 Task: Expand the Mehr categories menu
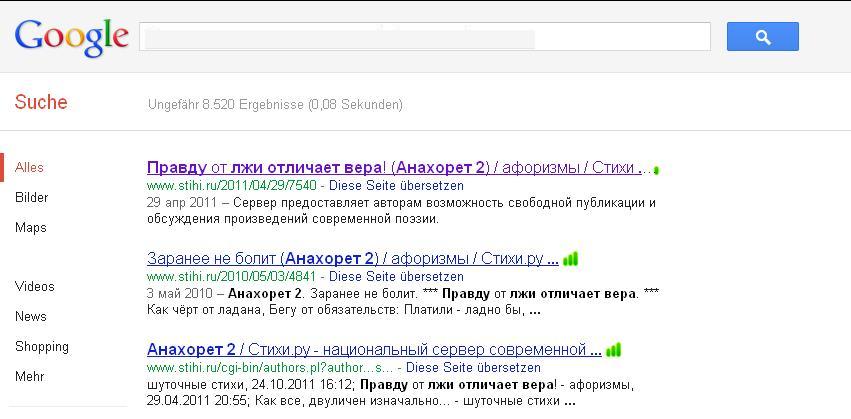30,377
